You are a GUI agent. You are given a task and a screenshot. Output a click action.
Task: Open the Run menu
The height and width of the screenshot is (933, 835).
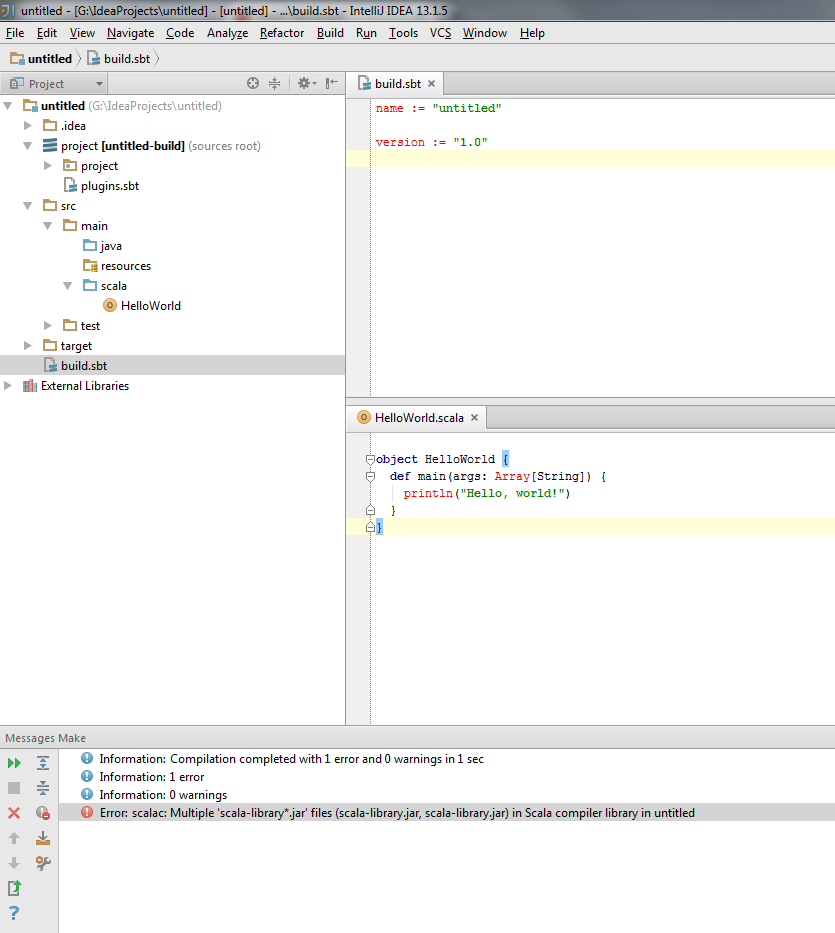tap(366, 33)
